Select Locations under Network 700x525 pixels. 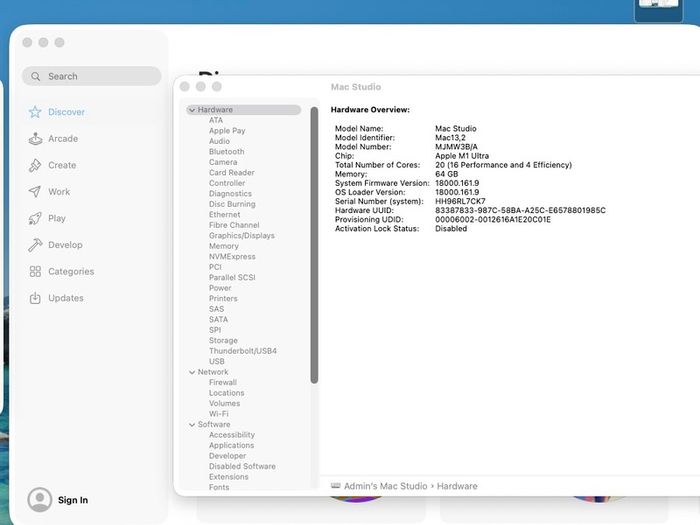(x=226, y=393)
